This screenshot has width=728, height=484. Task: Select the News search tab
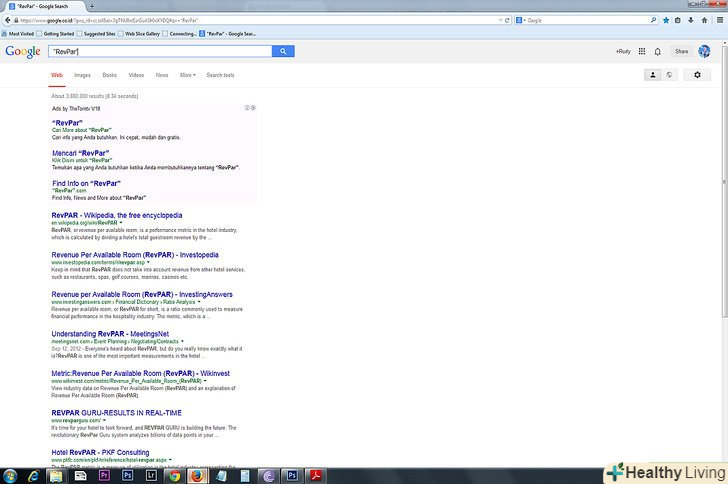(162, 75)
